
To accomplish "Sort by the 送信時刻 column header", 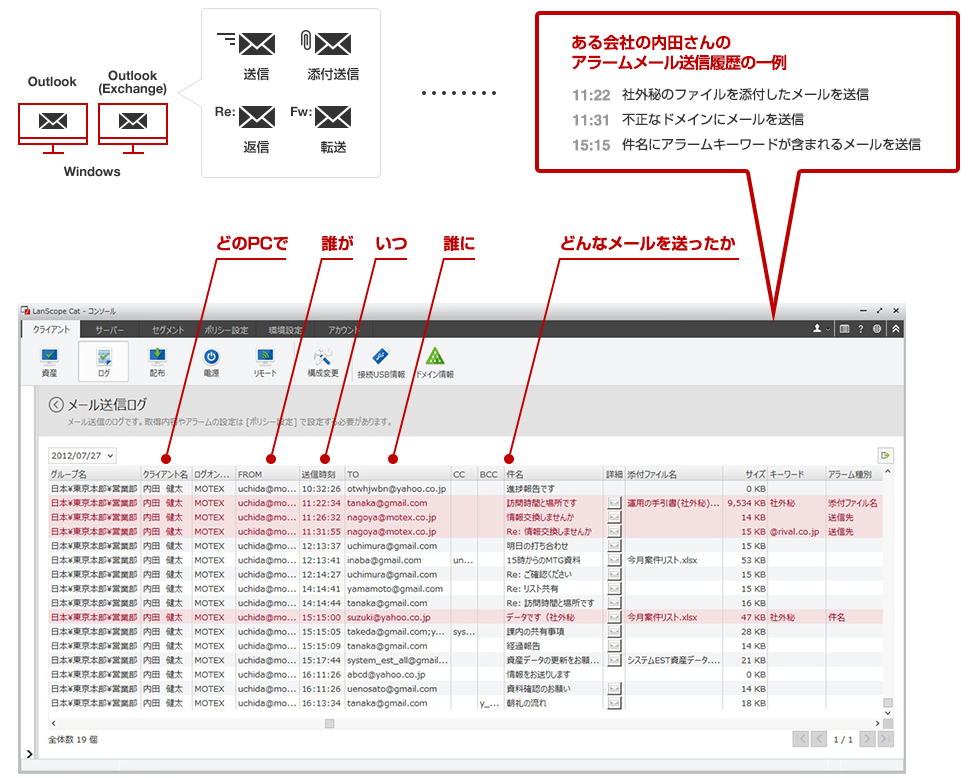I will (x=322, y=474).
